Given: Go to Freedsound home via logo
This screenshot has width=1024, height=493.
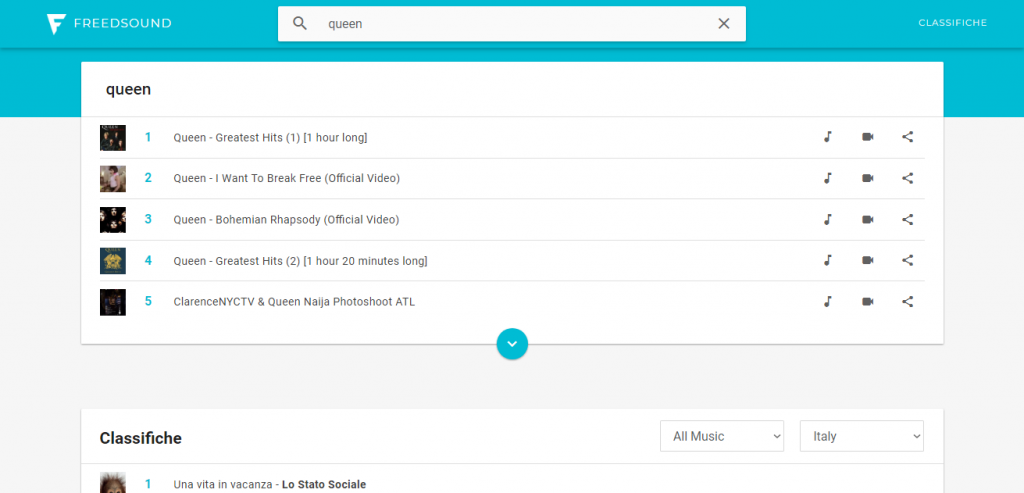Looking at the screenshot, I should pos(109,24).
